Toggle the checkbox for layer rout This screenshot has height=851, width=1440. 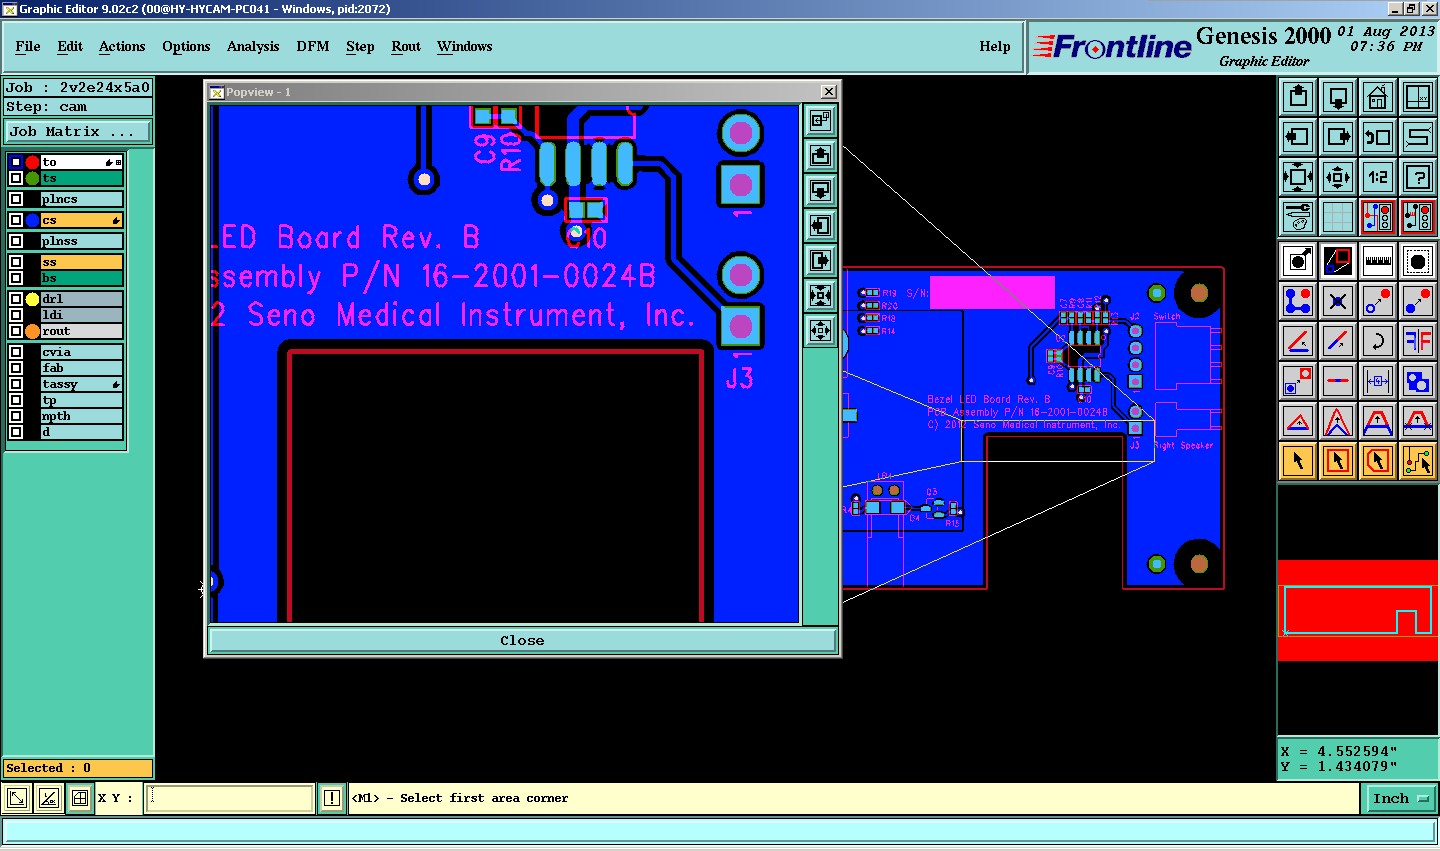(16, 331)
